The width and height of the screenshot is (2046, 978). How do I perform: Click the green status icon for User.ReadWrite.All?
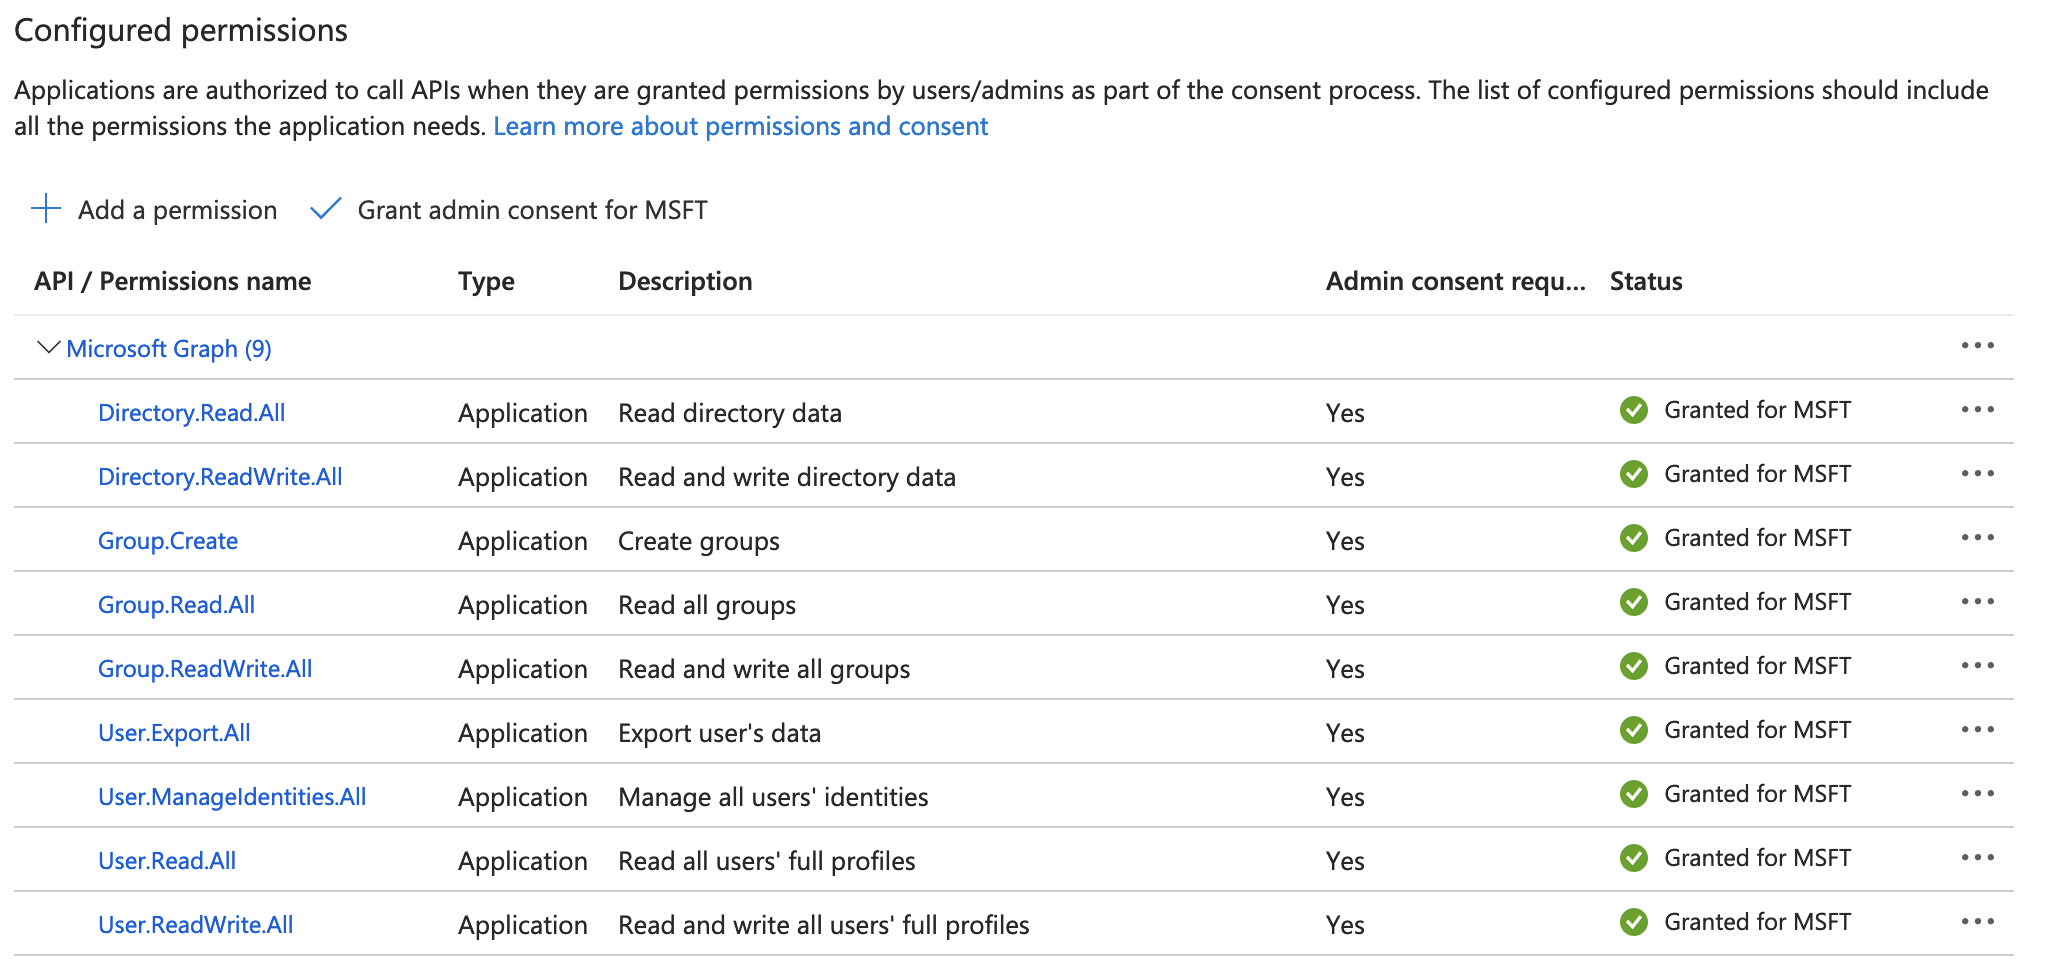pos(1633,922)
